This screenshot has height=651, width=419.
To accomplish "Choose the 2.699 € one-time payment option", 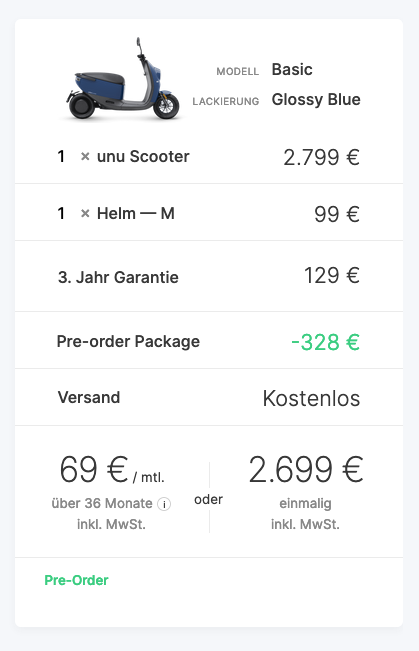I will click(x=306, y=492).
